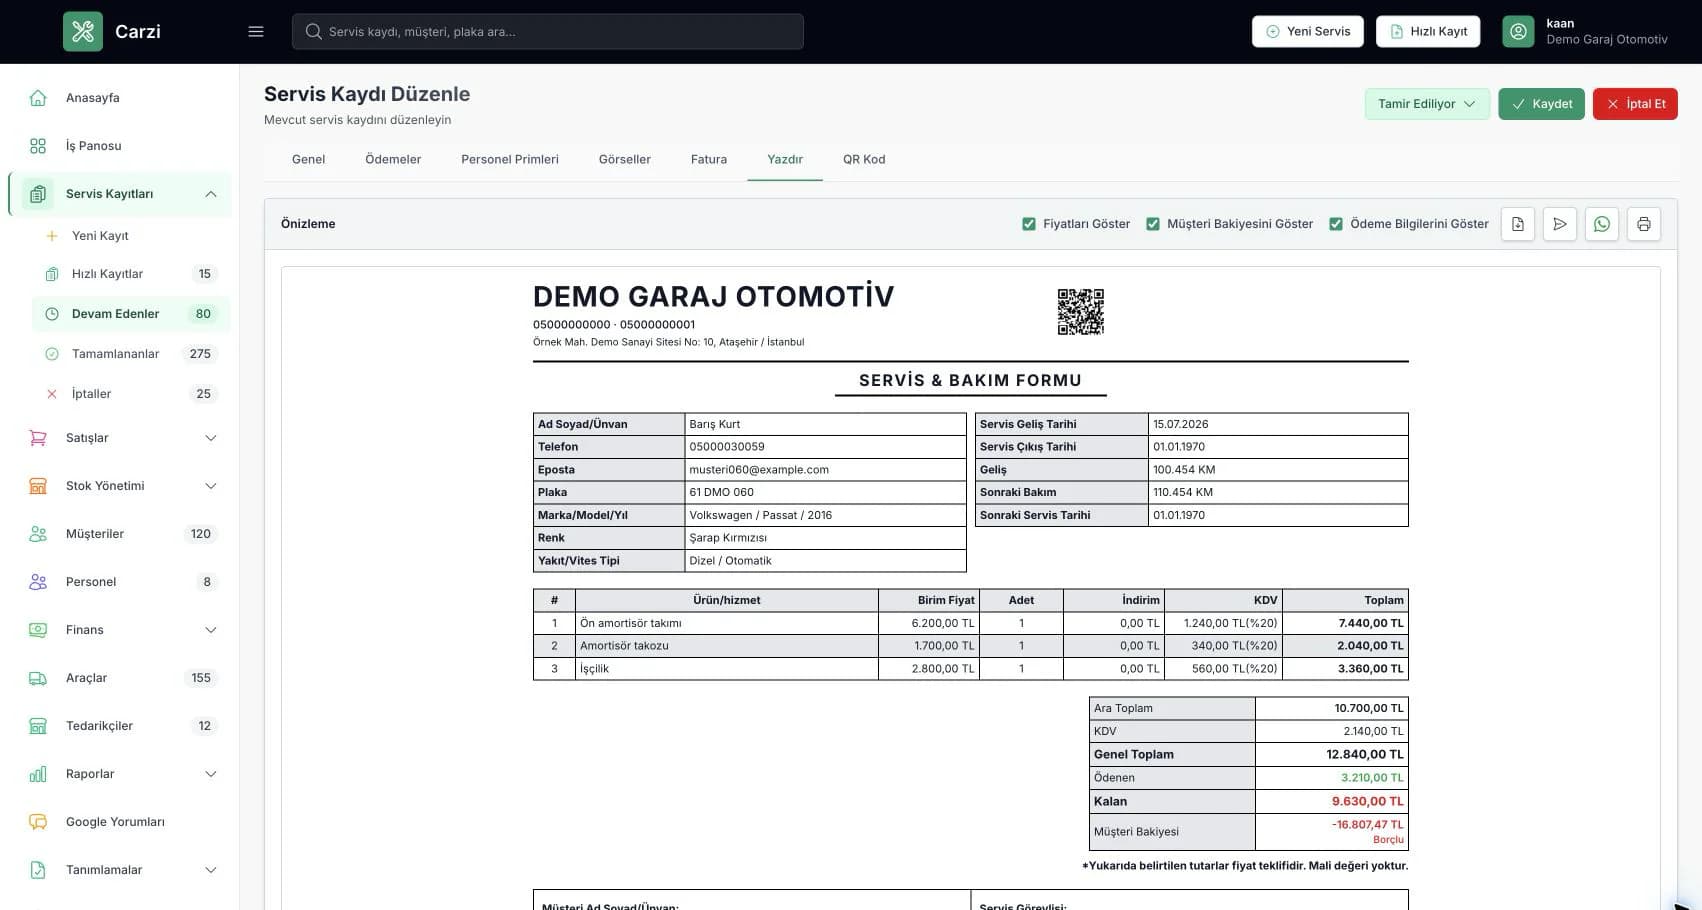Viewport: 1702px width, 910px height.
Task: Click the Tedarikçiler shop icon
Action: click(38, 726)
